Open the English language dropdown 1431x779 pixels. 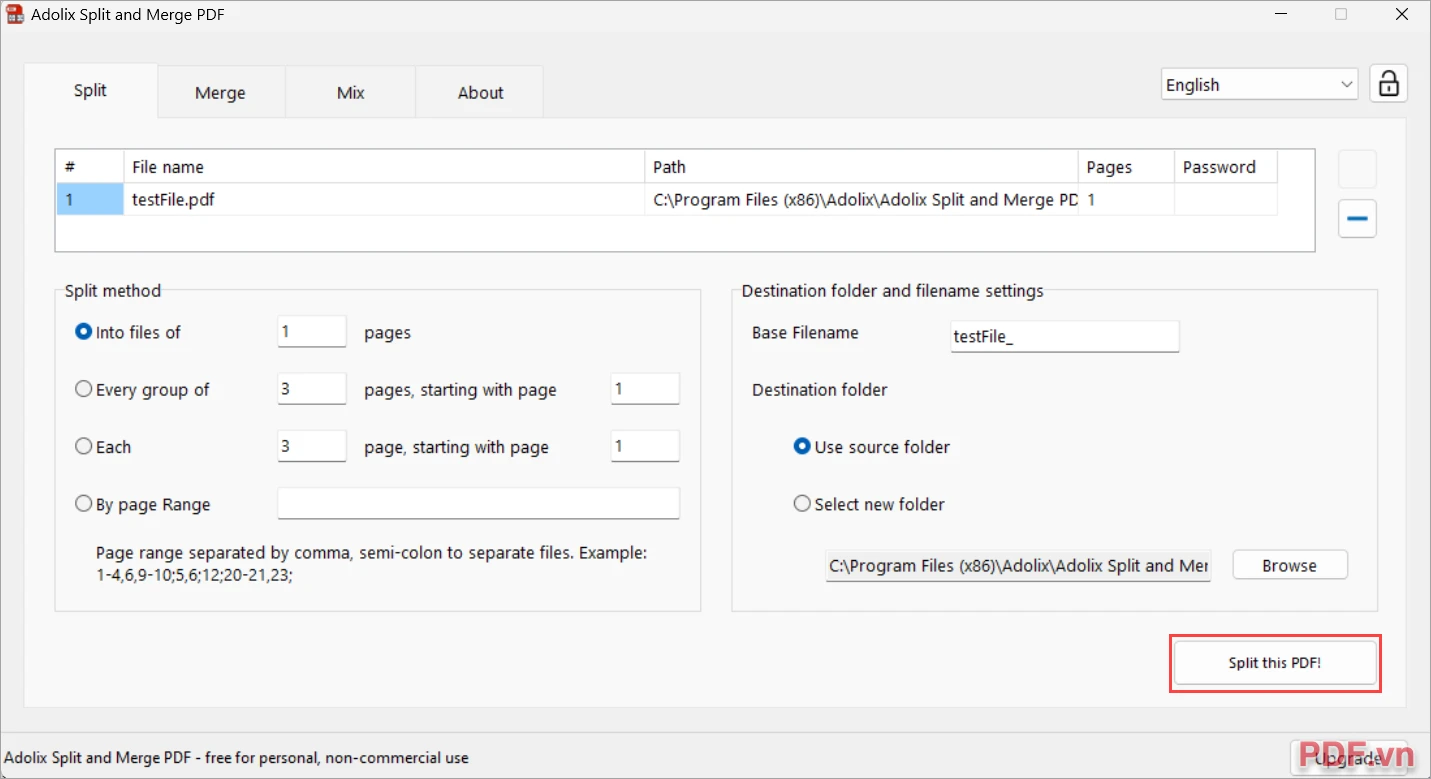coord(1259,85)
